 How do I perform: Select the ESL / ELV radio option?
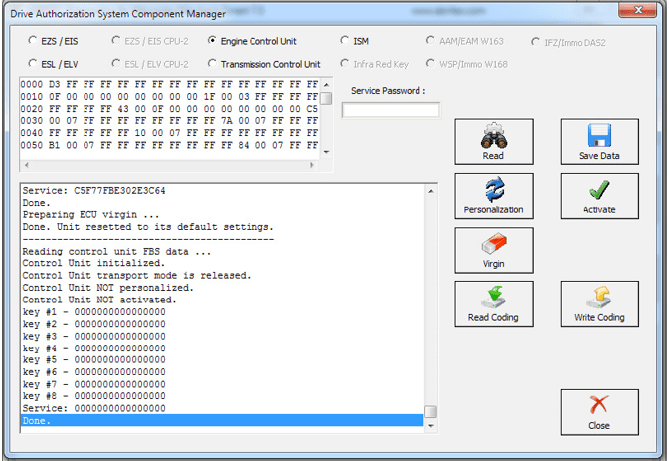(x=35, y=64)
